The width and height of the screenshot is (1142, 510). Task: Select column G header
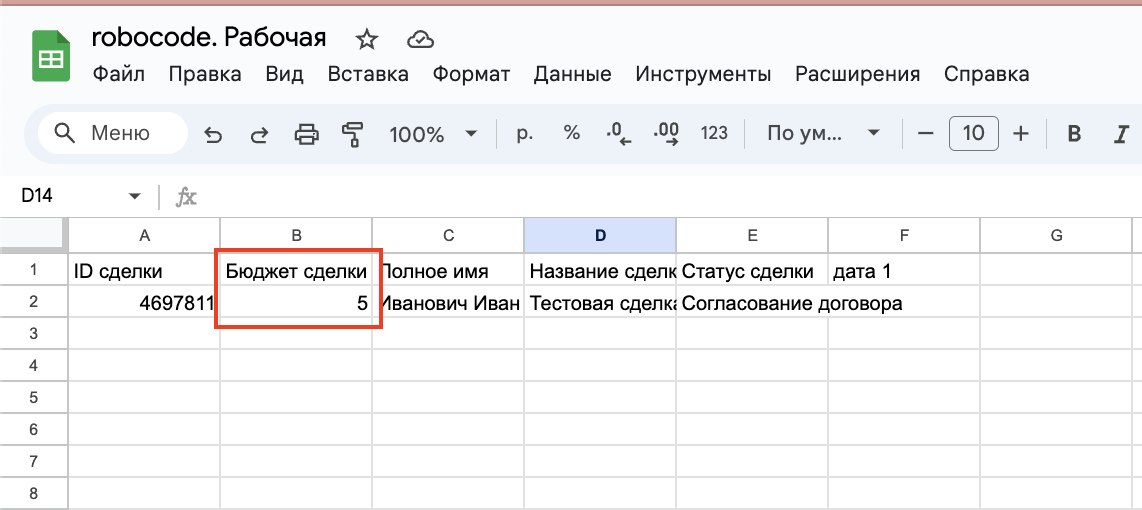pos(1056,235)
